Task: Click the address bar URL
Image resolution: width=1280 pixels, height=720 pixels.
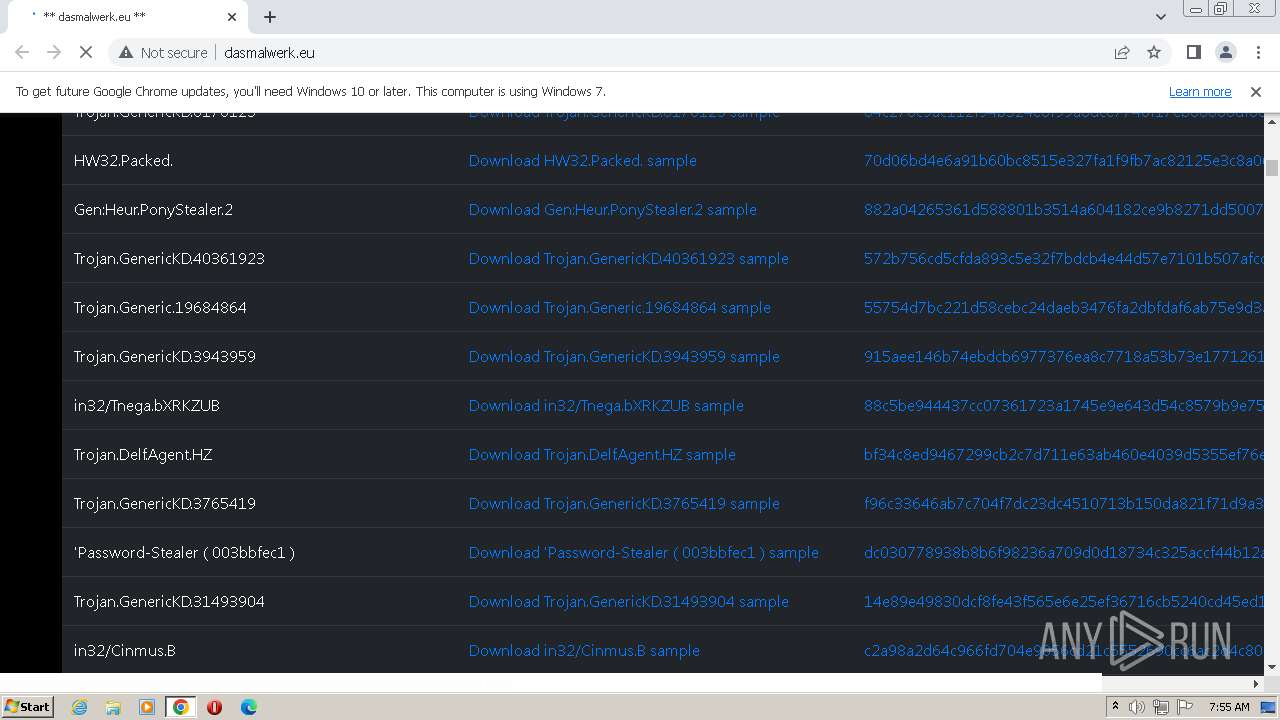Action: [x=270, y=52]
